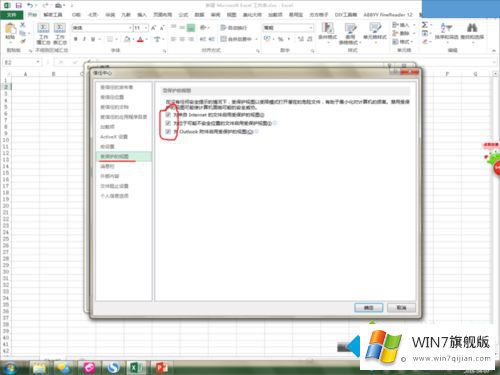
Task: Select row 10 header in the worksheet
Action: pos(6,140)
